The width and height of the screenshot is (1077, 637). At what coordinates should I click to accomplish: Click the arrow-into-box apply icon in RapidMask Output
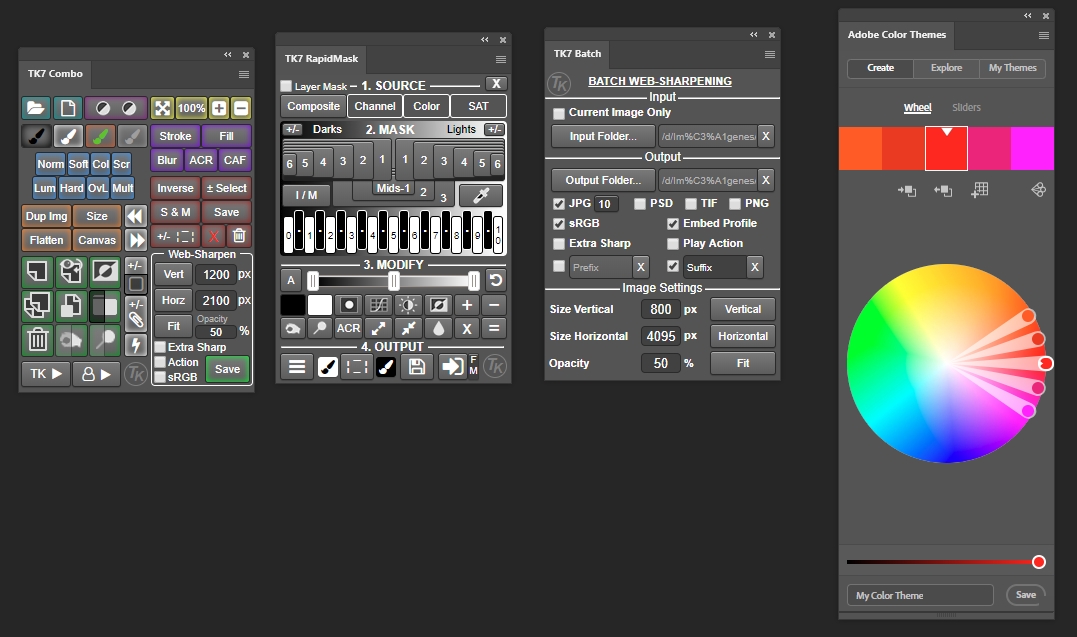[452, 366]
